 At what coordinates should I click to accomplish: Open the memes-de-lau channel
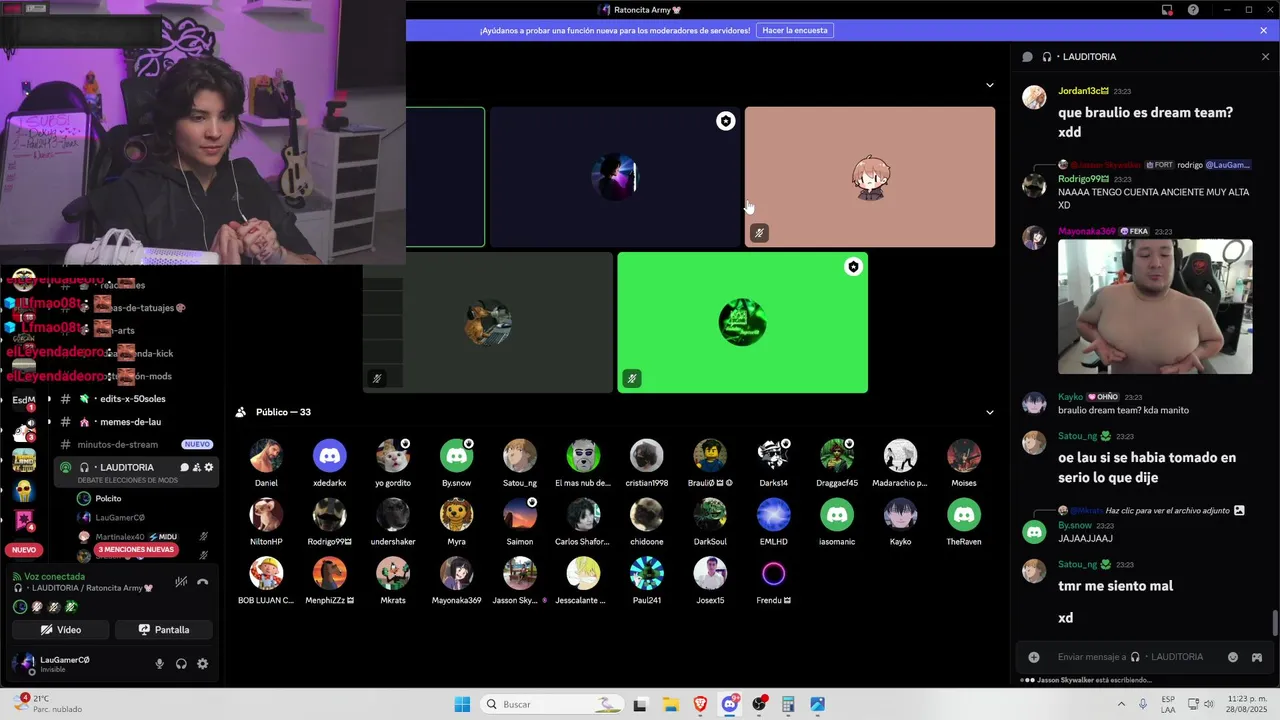pyautogui.click(x=130, y=422)
